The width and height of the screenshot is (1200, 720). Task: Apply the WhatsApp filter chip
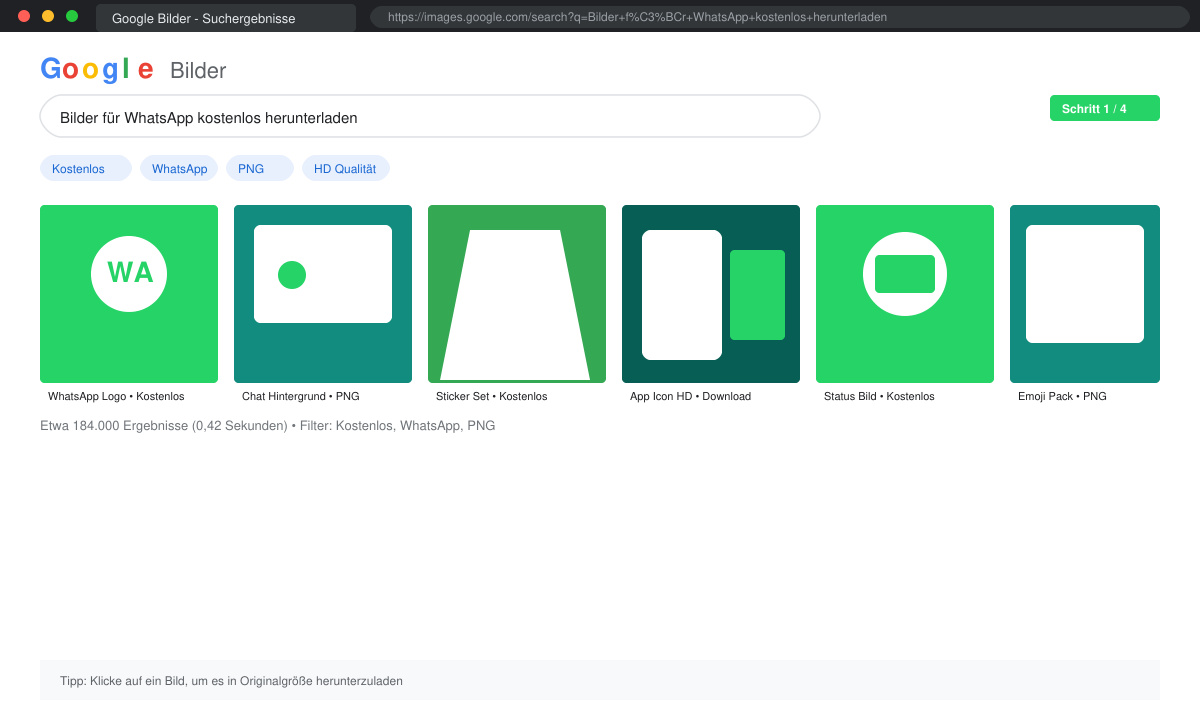(179, 169)
